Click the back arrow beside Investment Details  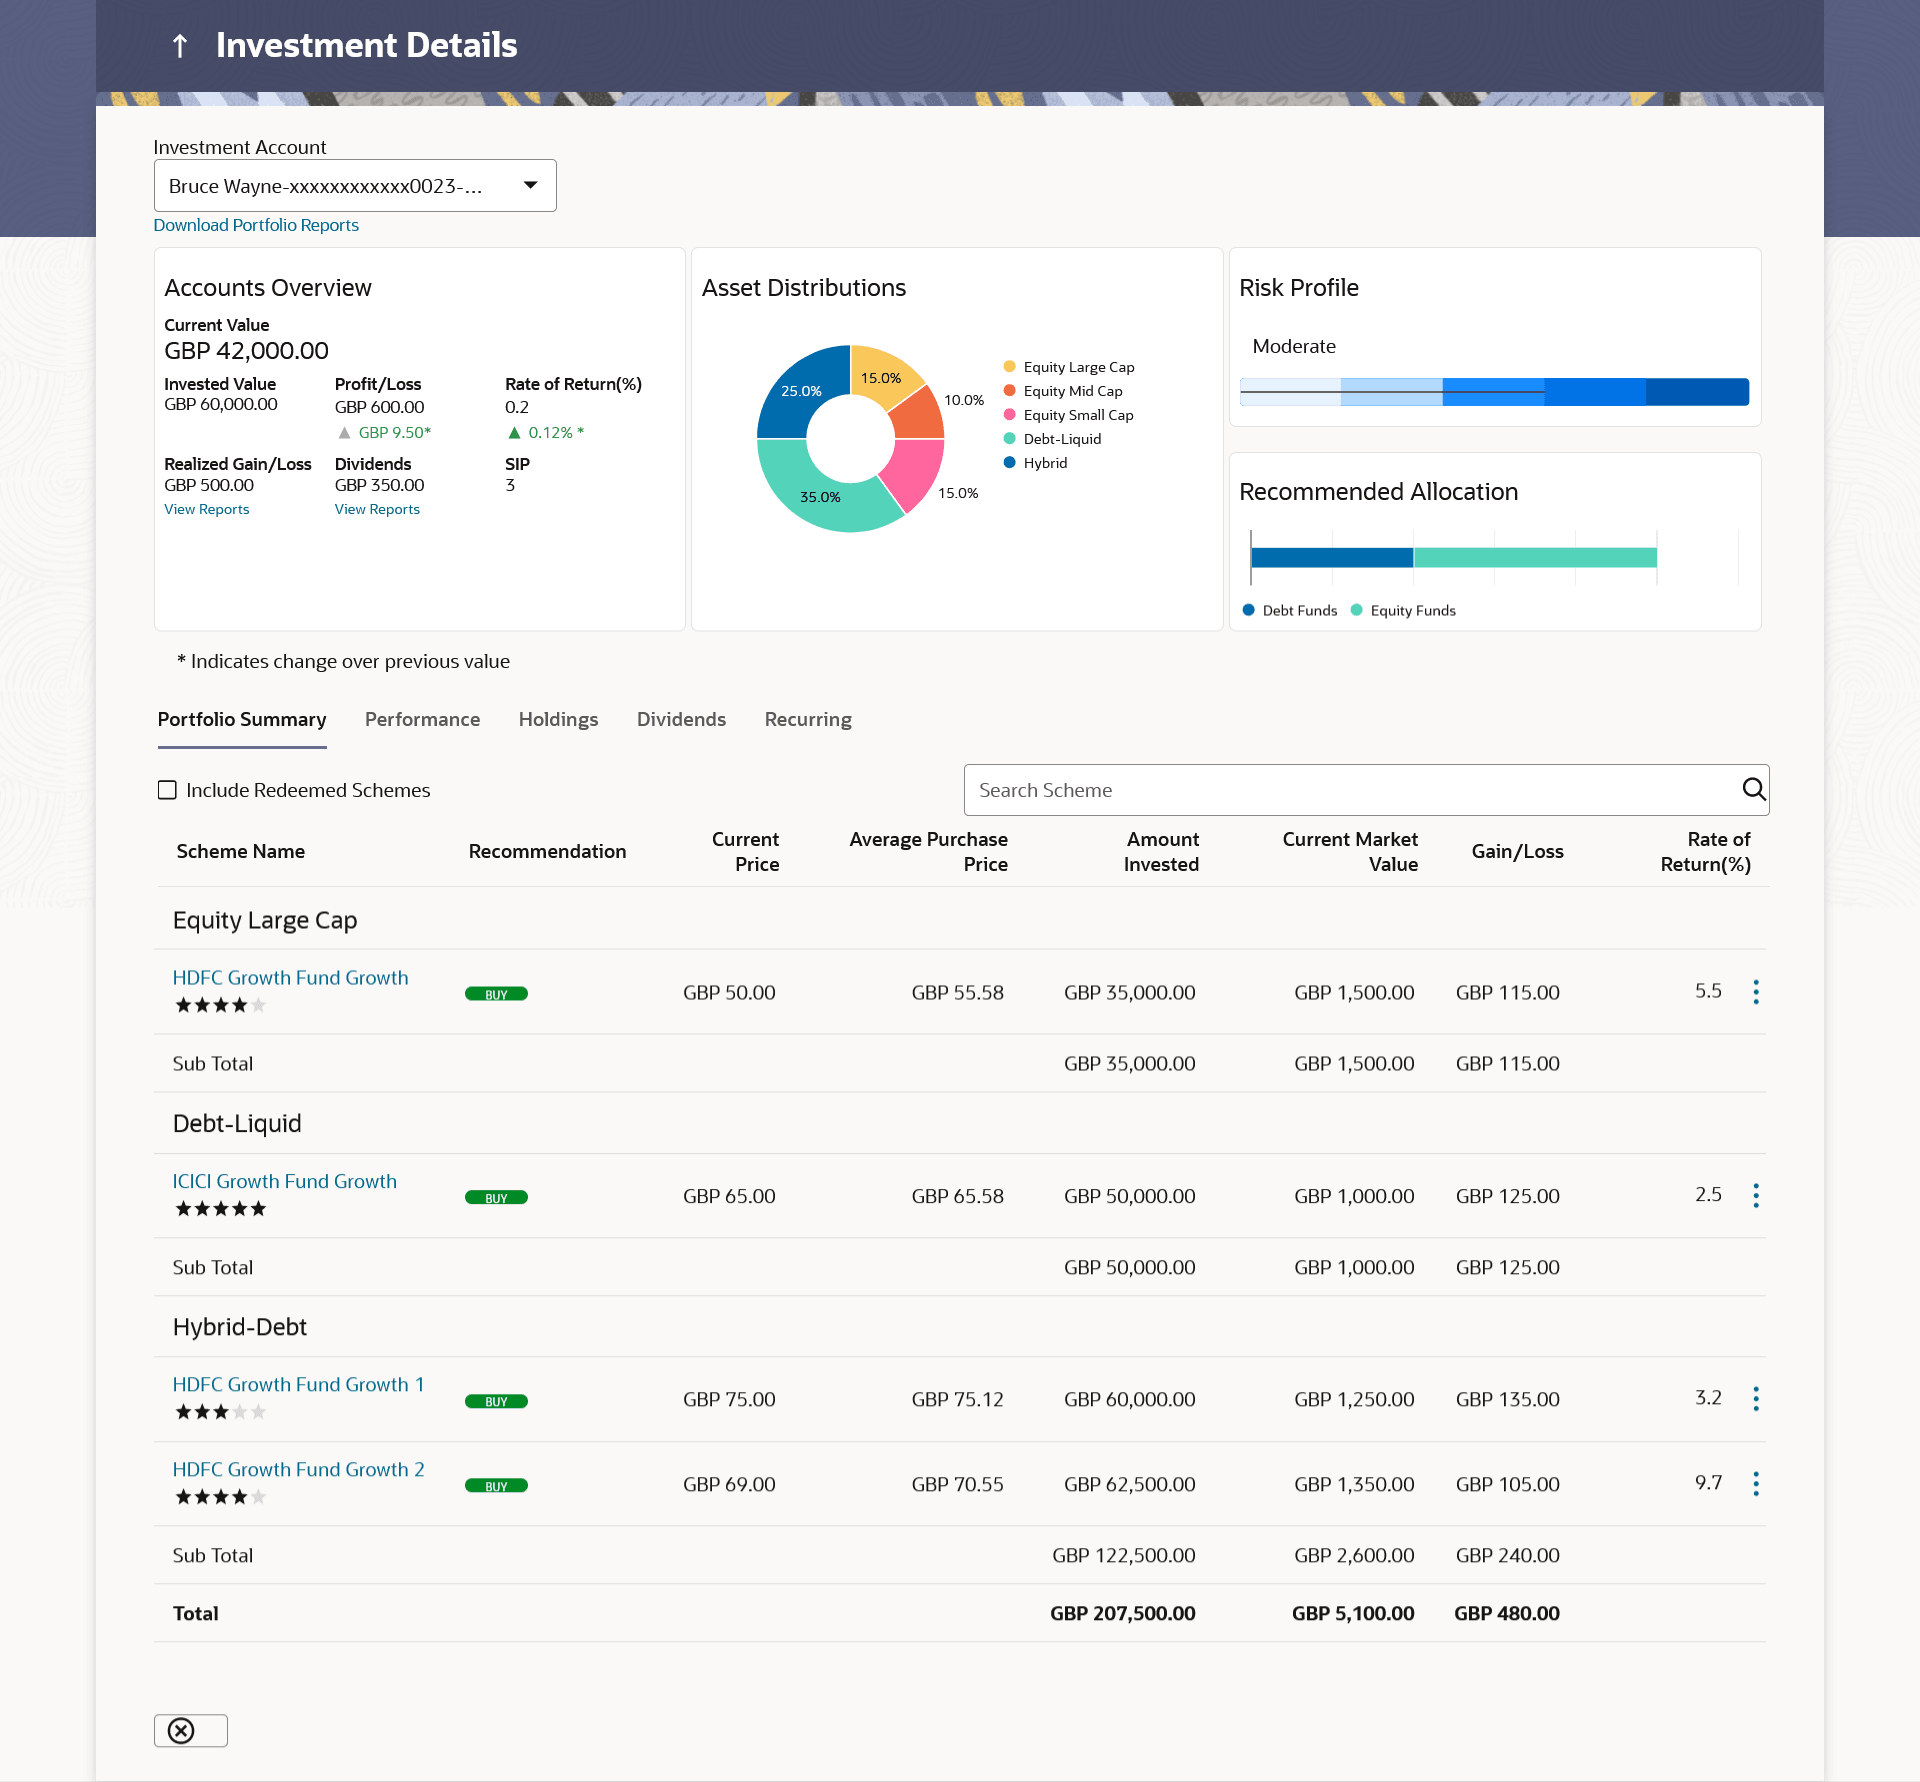[x=180, y=46]
